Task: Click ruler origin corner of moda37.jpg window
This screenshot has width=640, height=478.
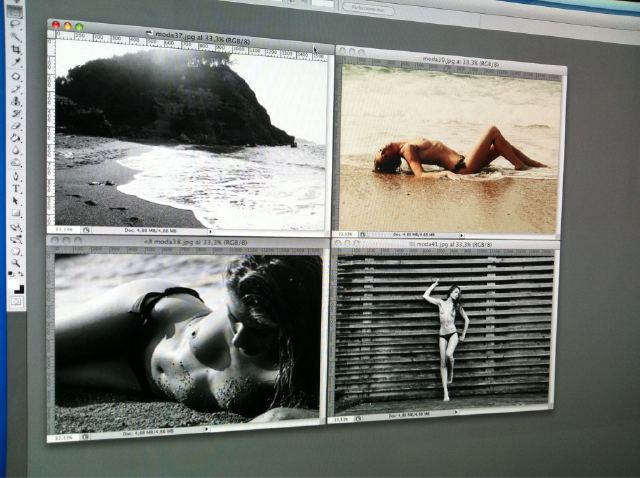Action: pyautogui.click(x=51, y=34)
